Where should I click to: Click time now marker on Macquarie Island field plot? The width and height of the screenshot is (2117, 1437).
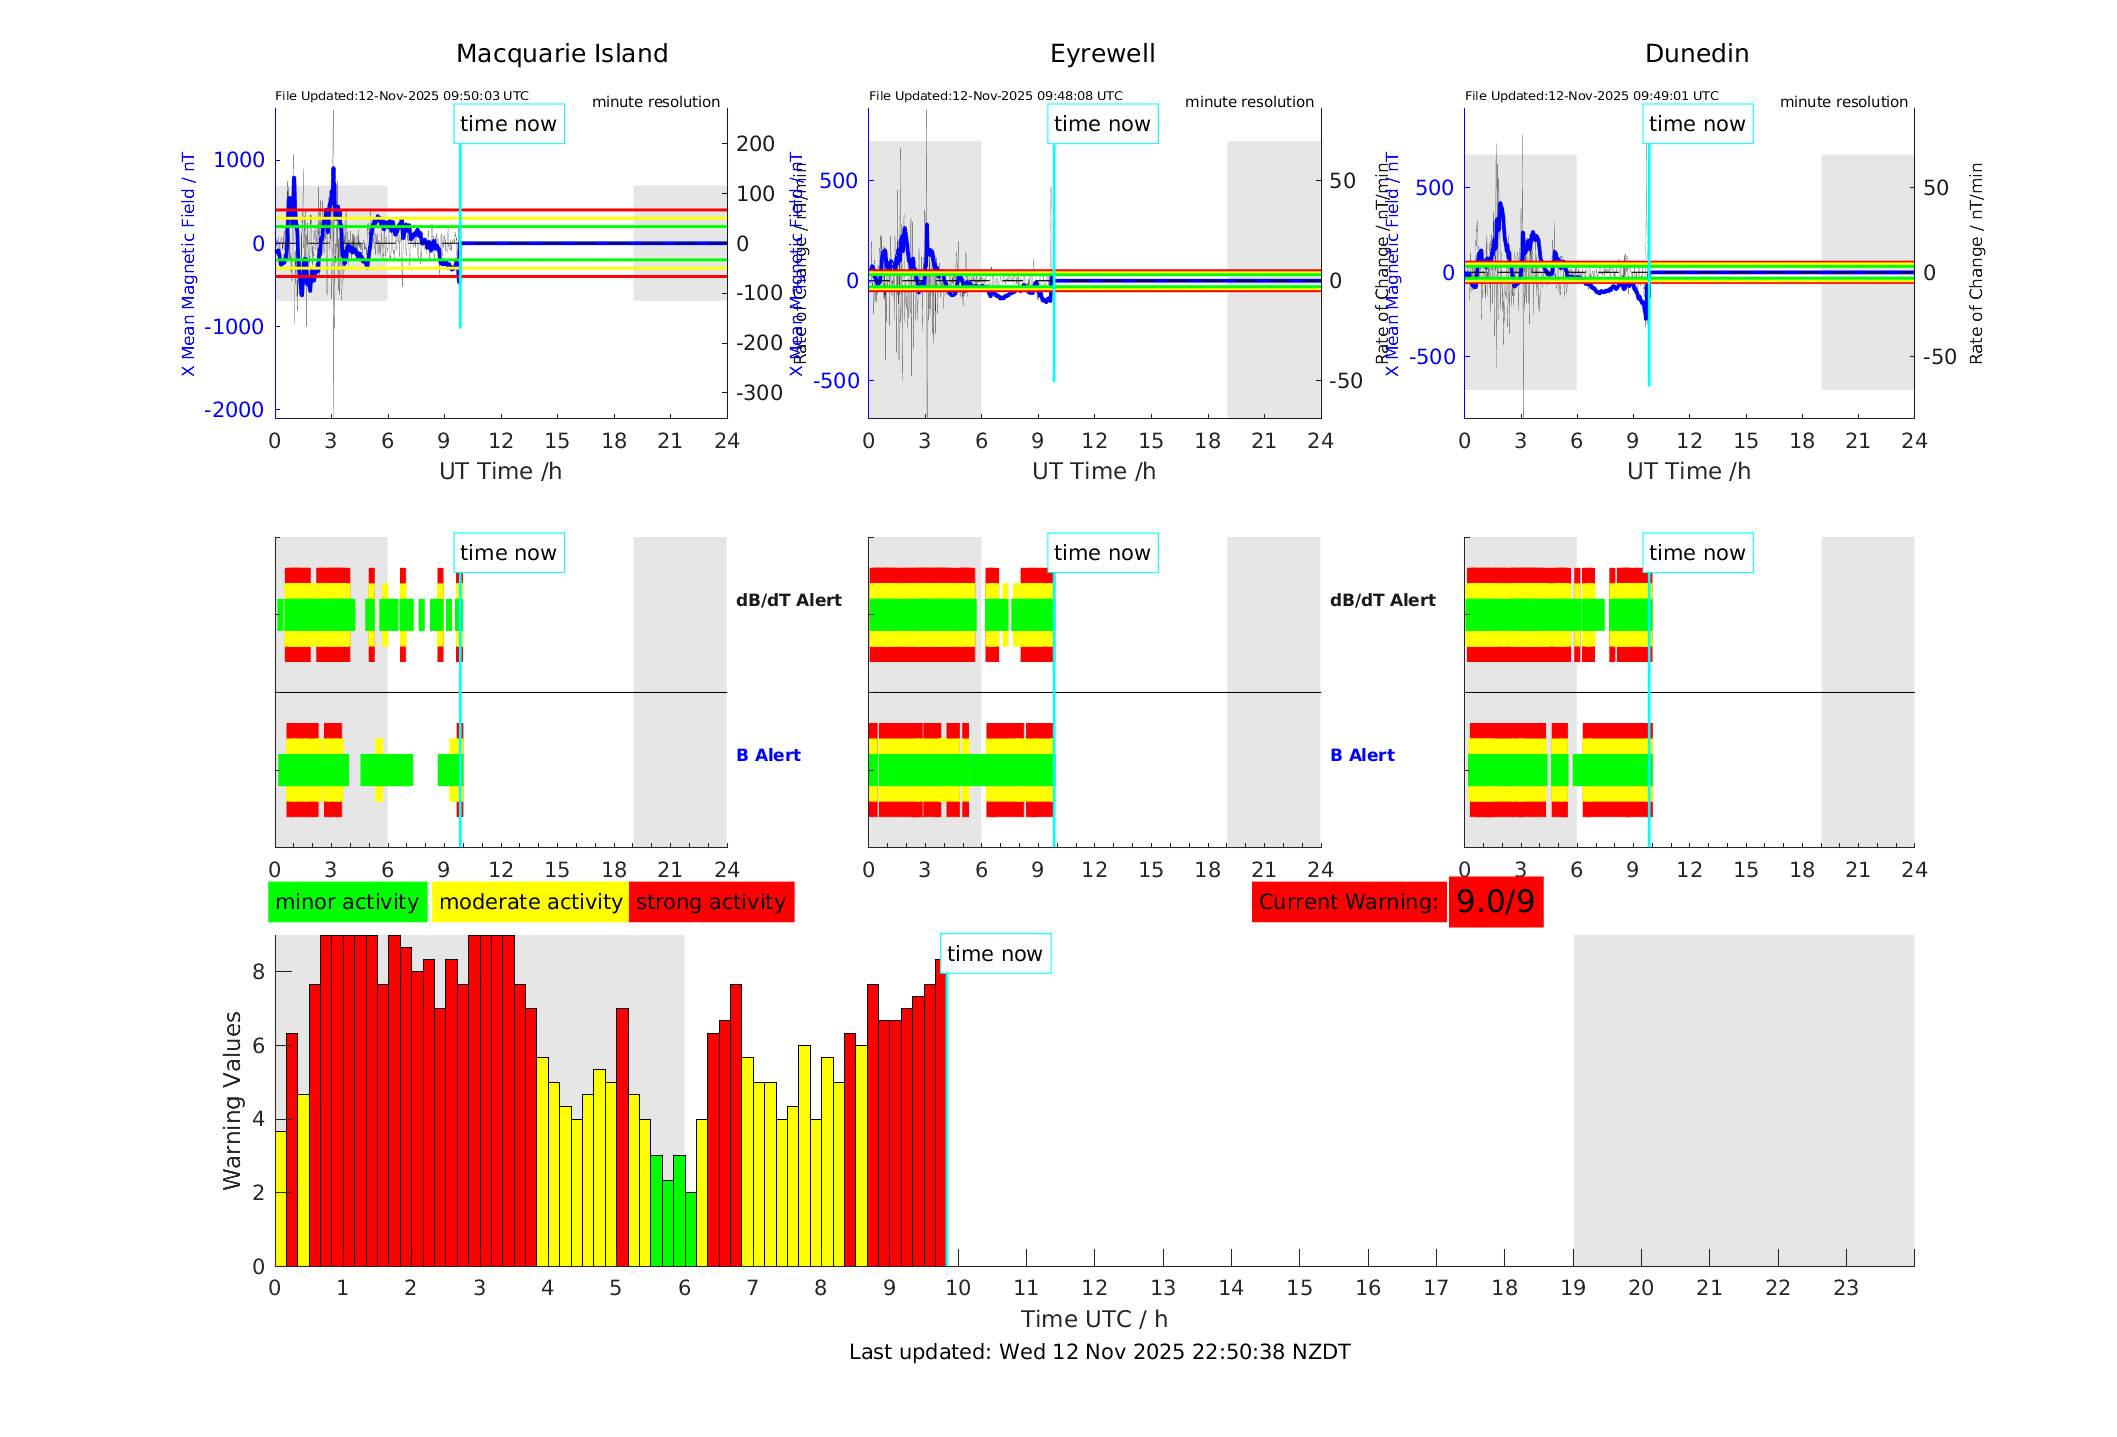pos(508,124)
